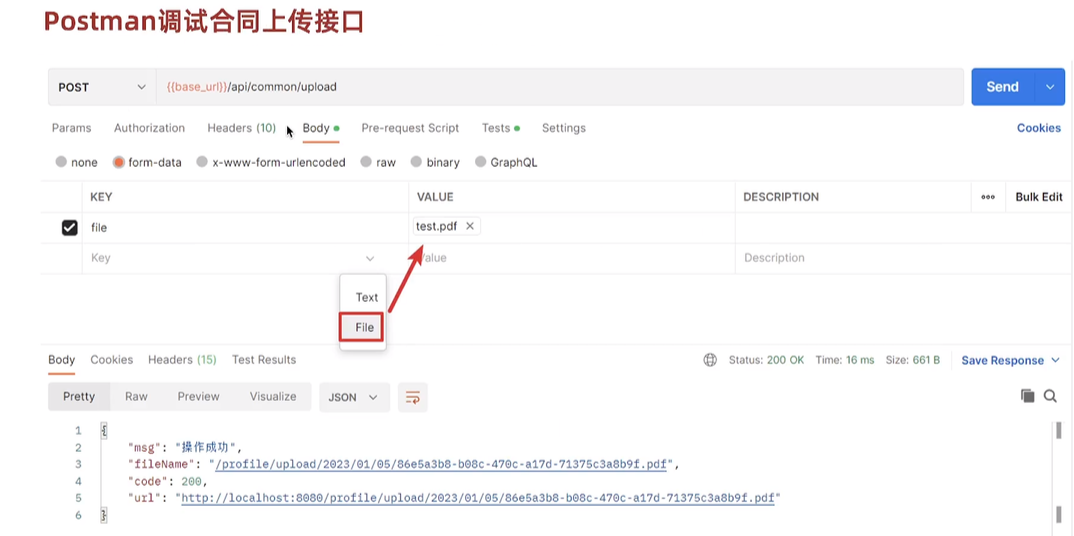Open the Test Results tab

(264, 359)
